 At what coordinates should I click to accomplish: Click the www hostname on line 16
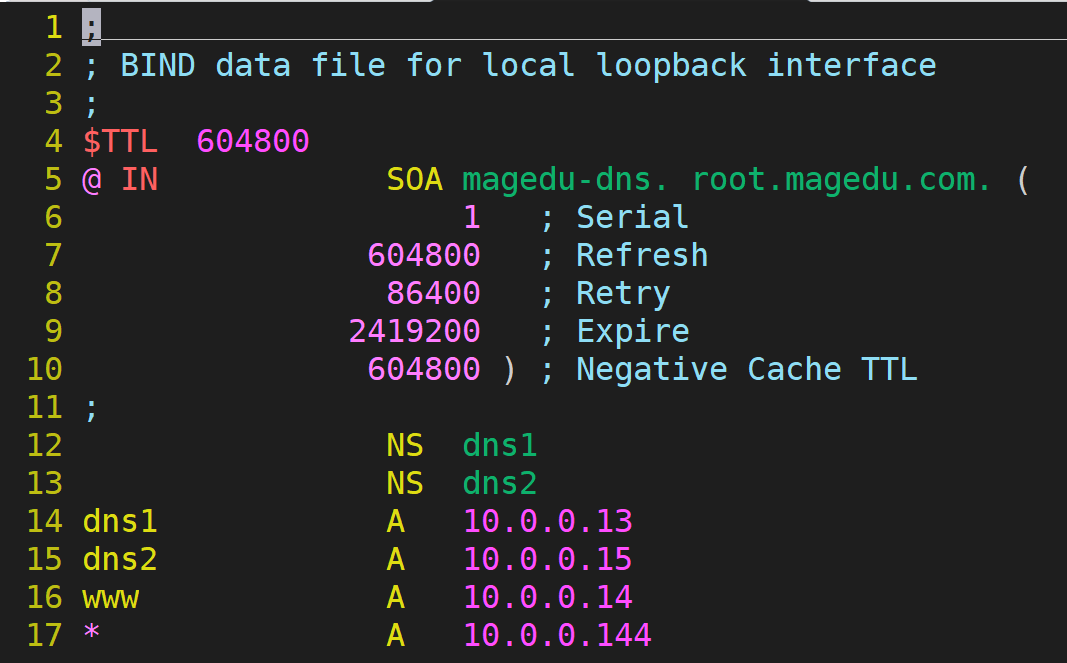(110, 600)
